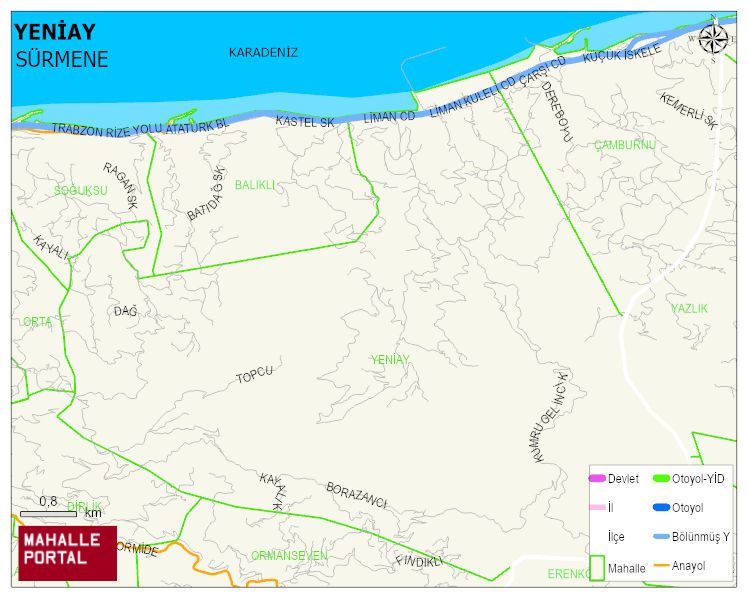Select the SOĞUKSU neighborhood label

click(81, 190)
